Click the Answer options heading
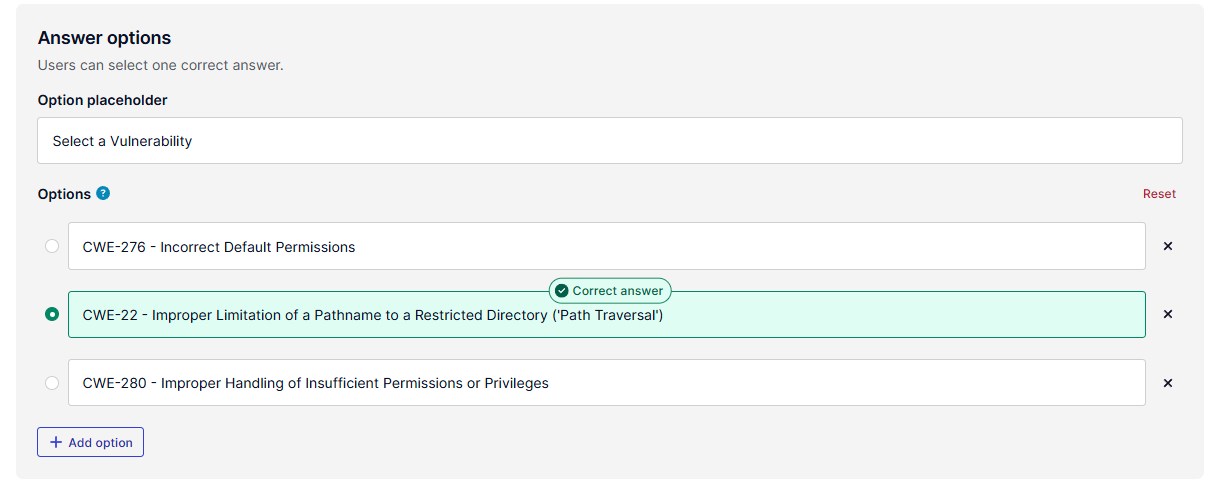 (x=104, y=38)
